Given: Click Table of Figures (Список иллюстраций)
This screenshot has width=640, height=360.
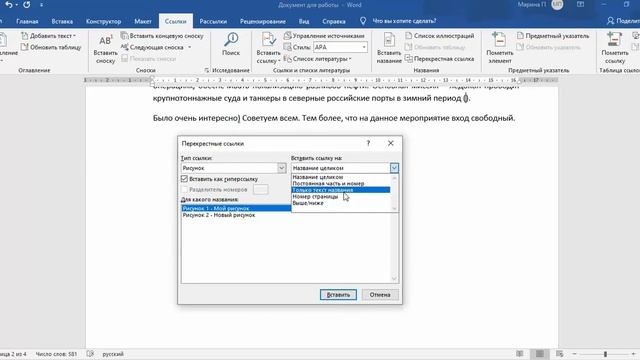Looking at the screenshot, I should [440, 36].
